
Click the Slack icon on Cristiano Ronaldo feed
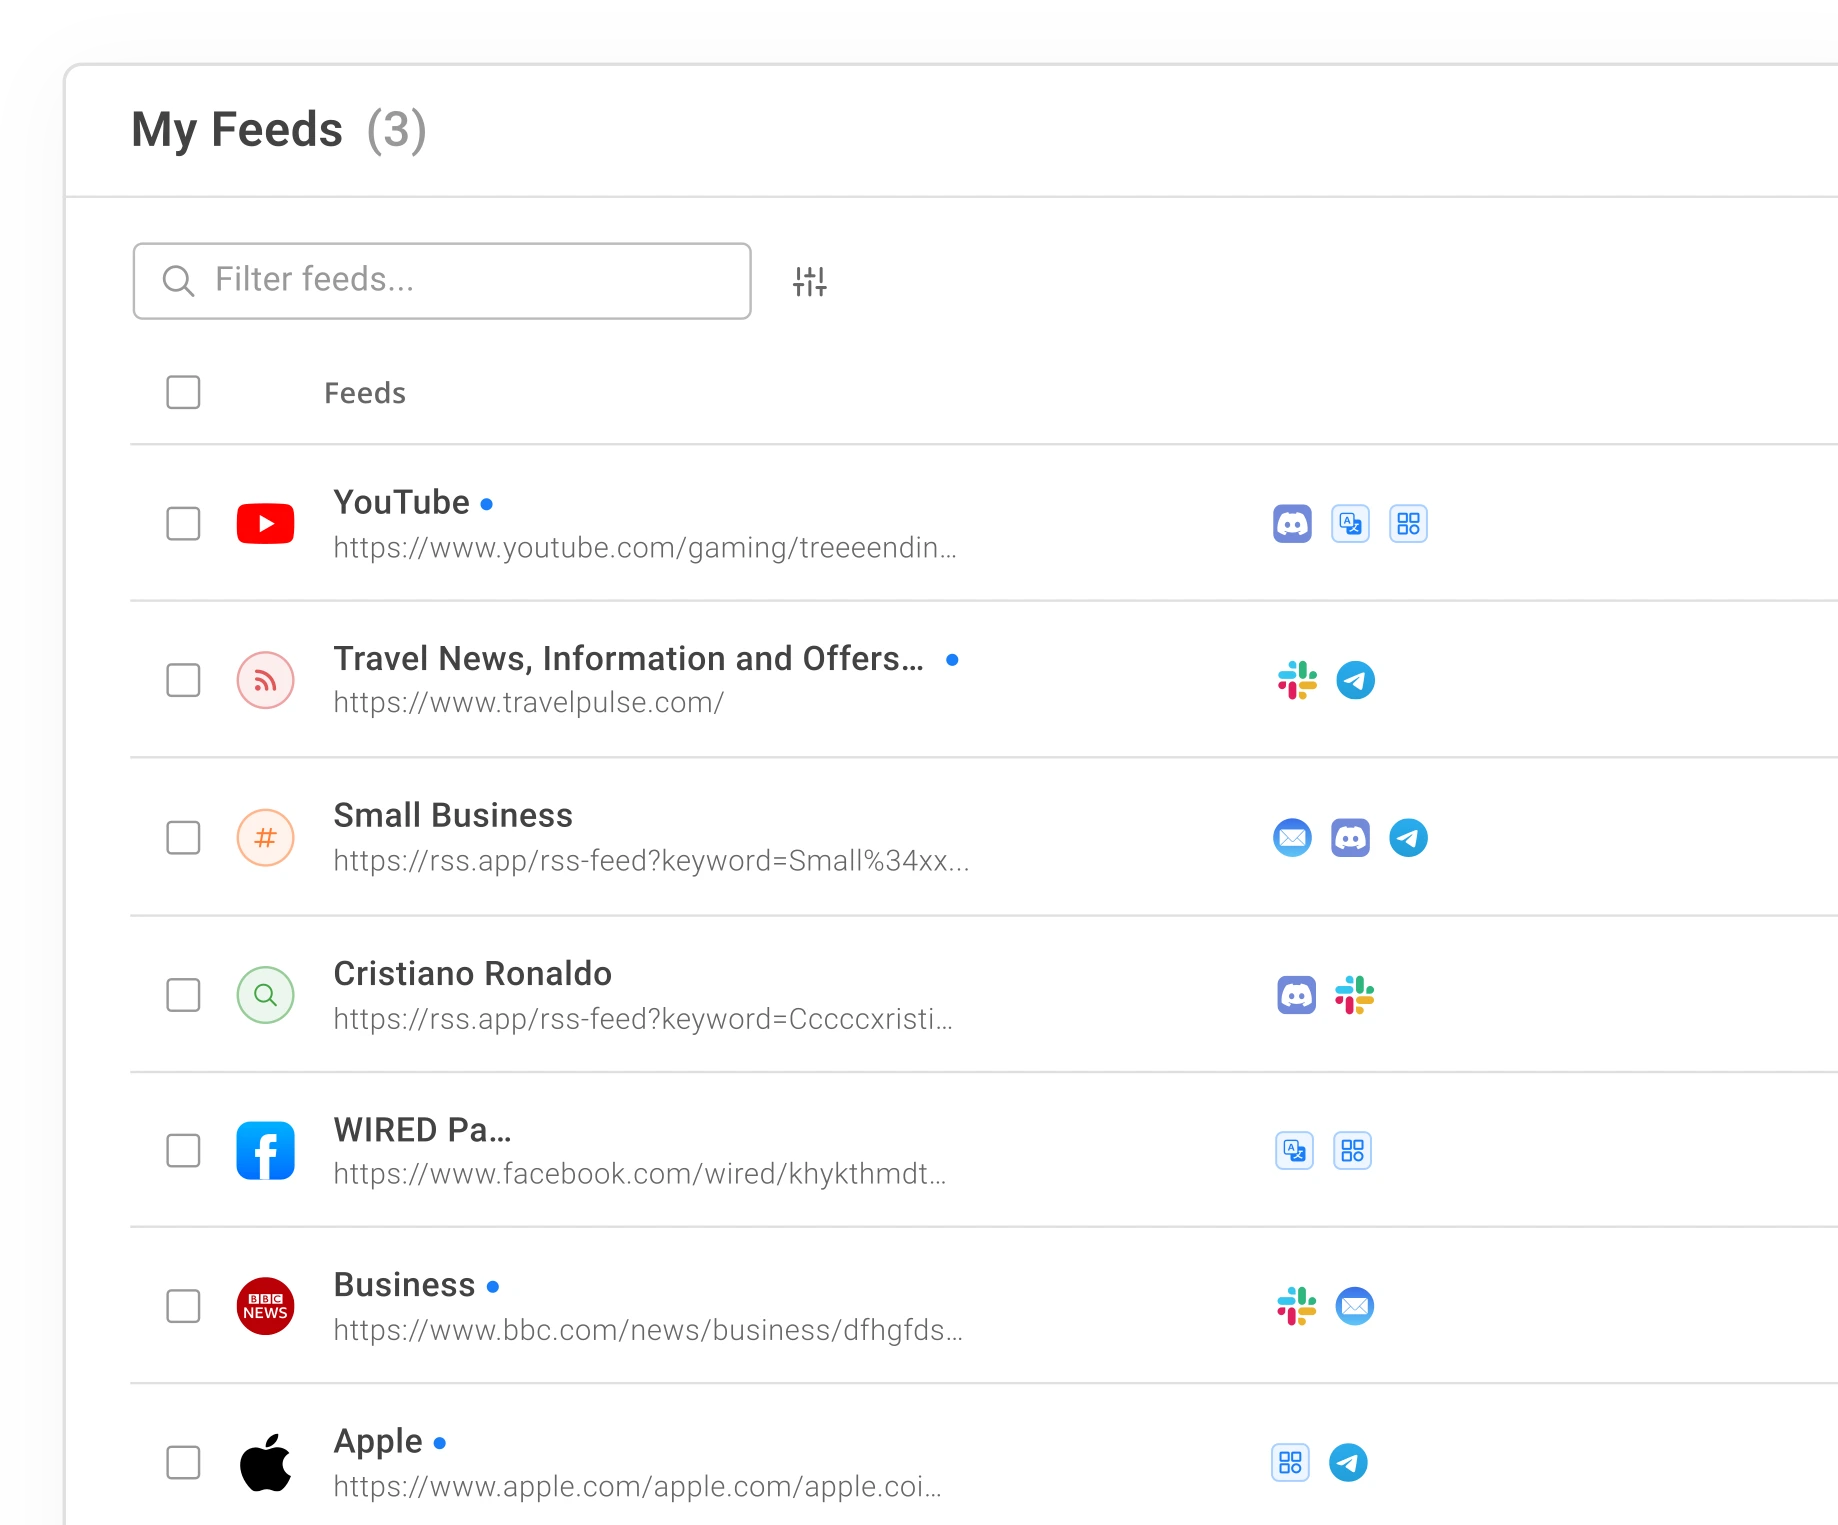[x=1355, y=995]
